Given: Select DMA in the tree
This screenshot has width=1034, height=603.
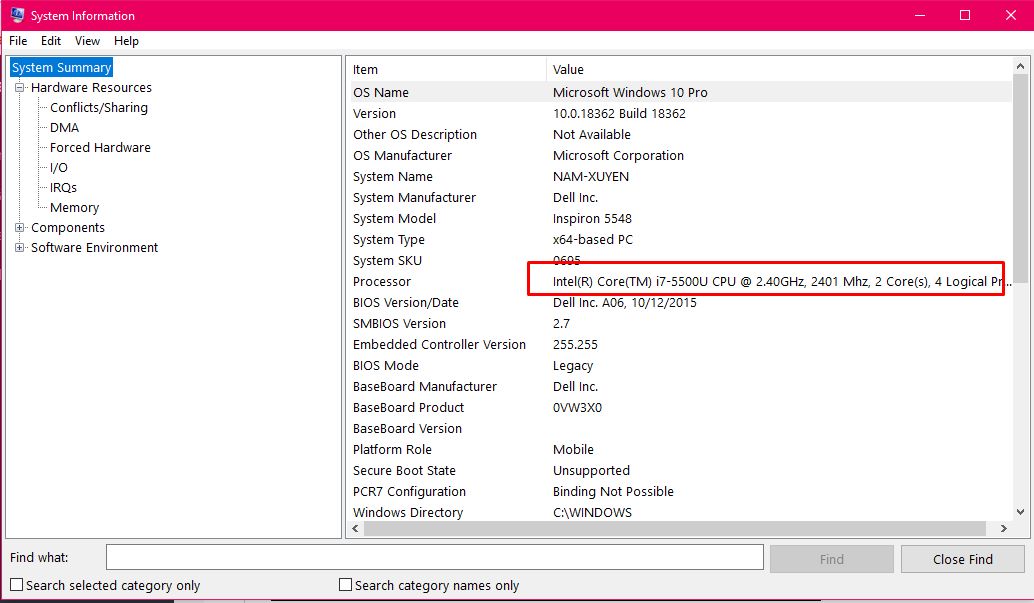Looking at the screenshot, I should pos(65,127).
